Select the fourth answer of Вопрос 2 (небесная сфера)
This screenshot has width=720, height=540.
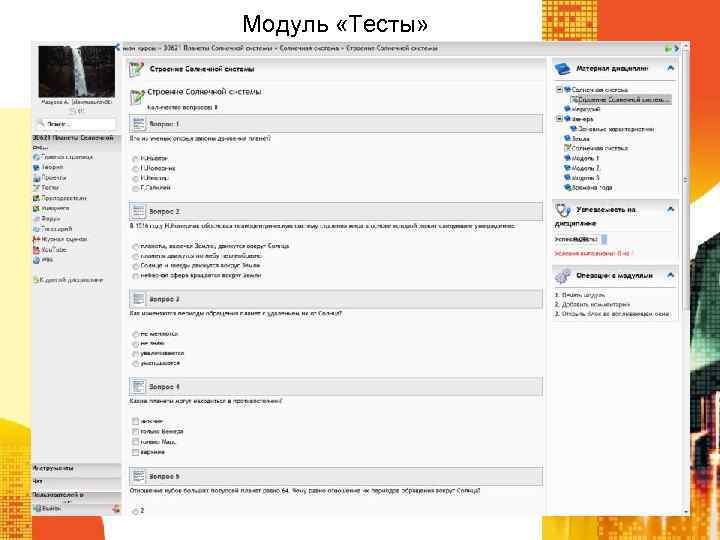pyautogui.click(x=135, y=276)
